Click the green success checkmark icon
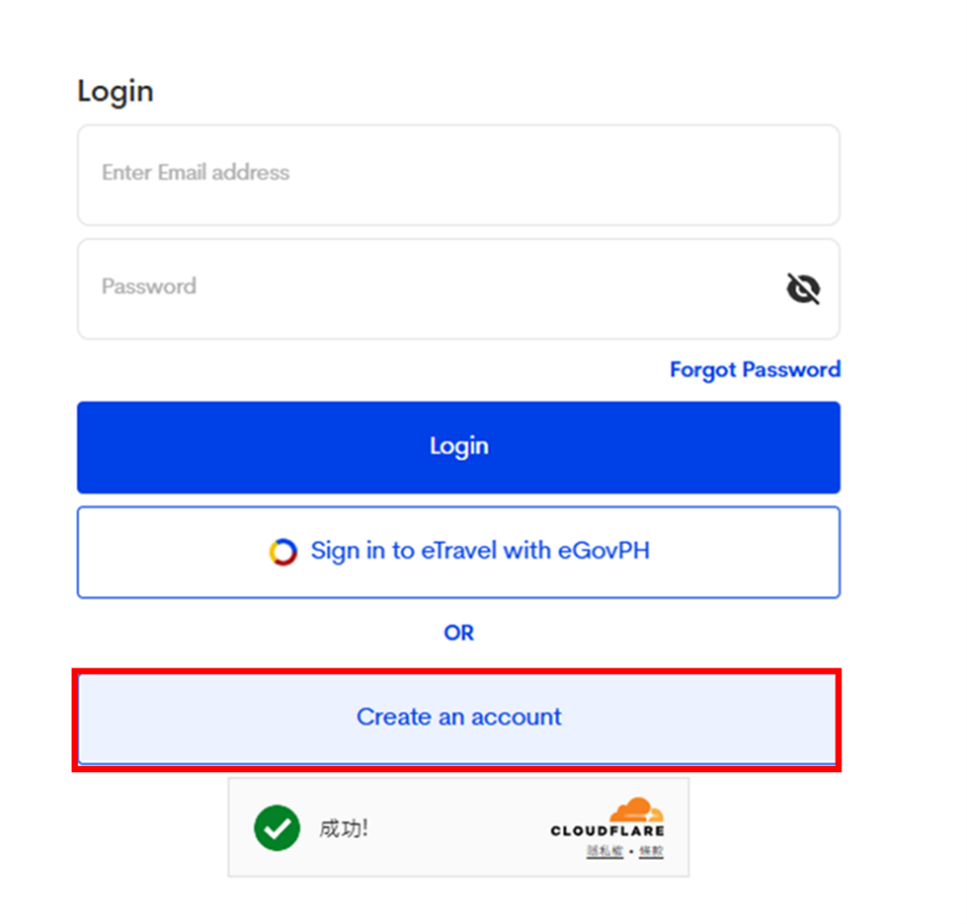 pos(277,828)
